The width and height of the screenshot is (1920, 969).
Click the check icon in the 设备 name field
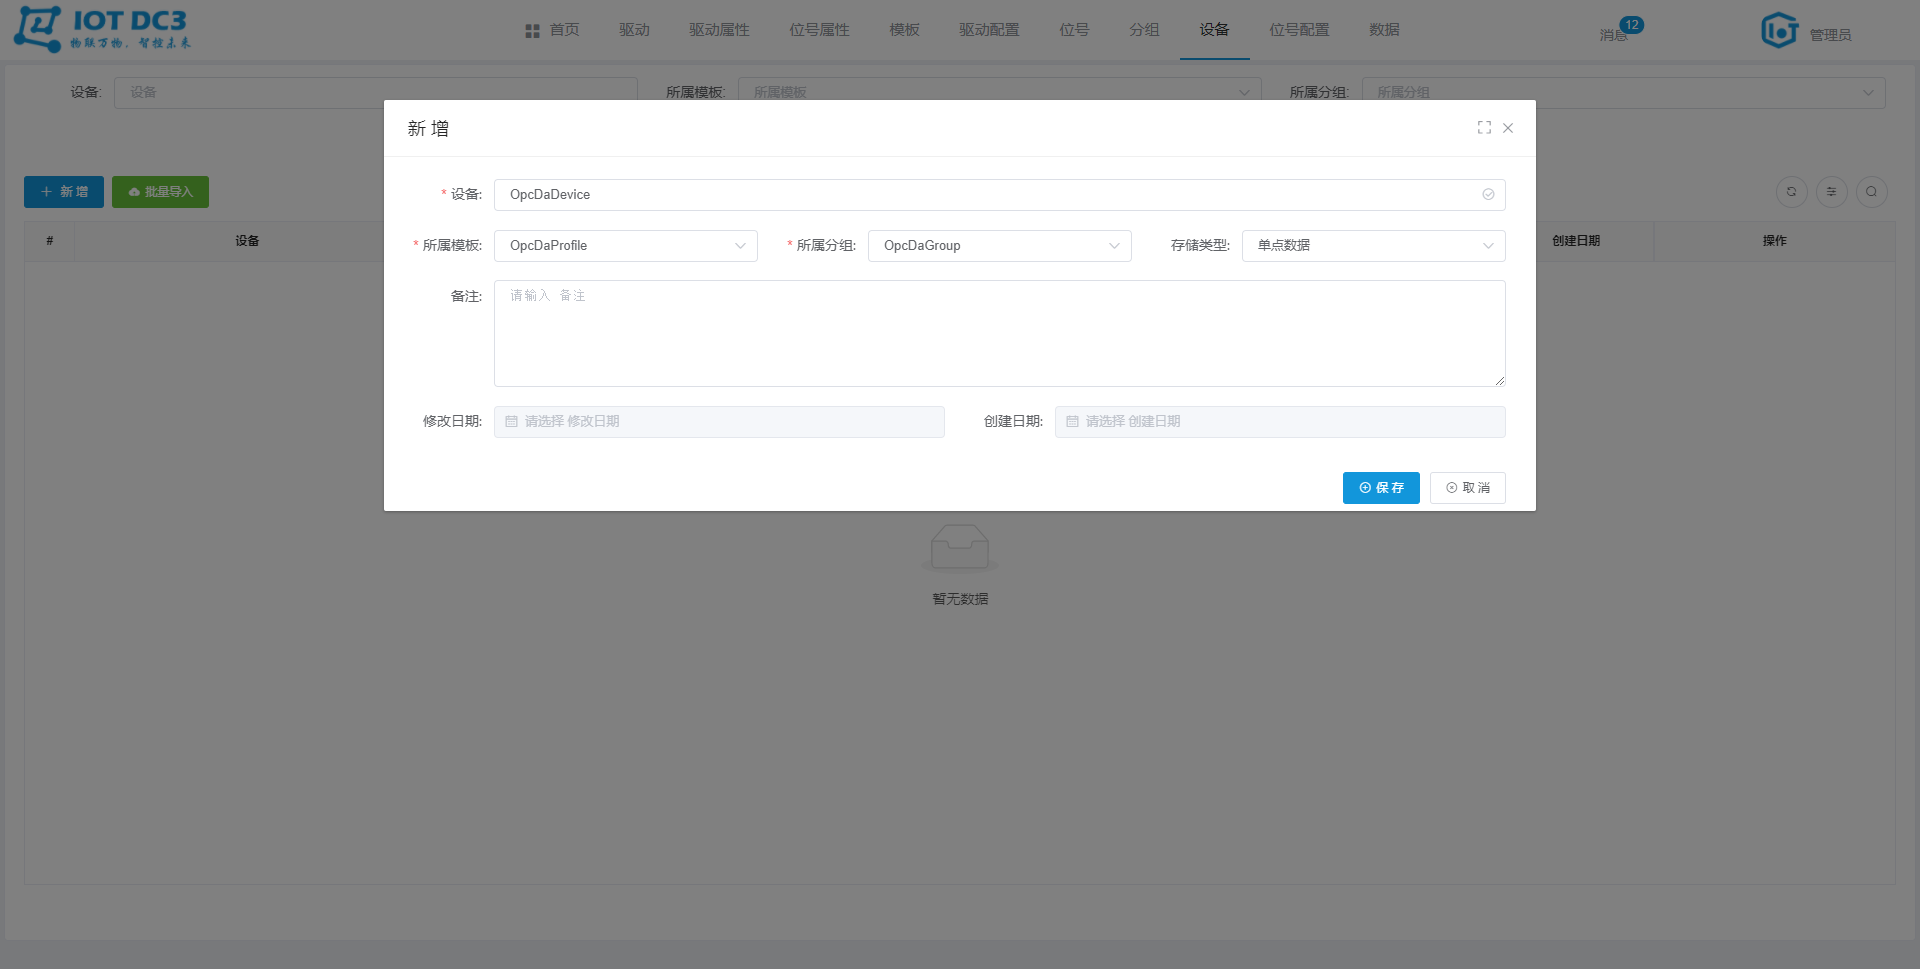pos(1488,195)
